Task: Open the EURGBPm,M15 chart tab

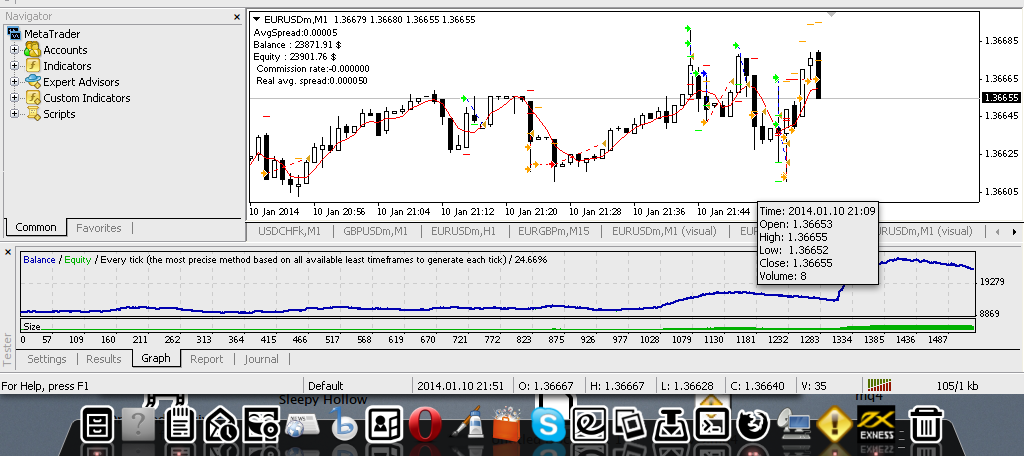Action: (555, 231)
